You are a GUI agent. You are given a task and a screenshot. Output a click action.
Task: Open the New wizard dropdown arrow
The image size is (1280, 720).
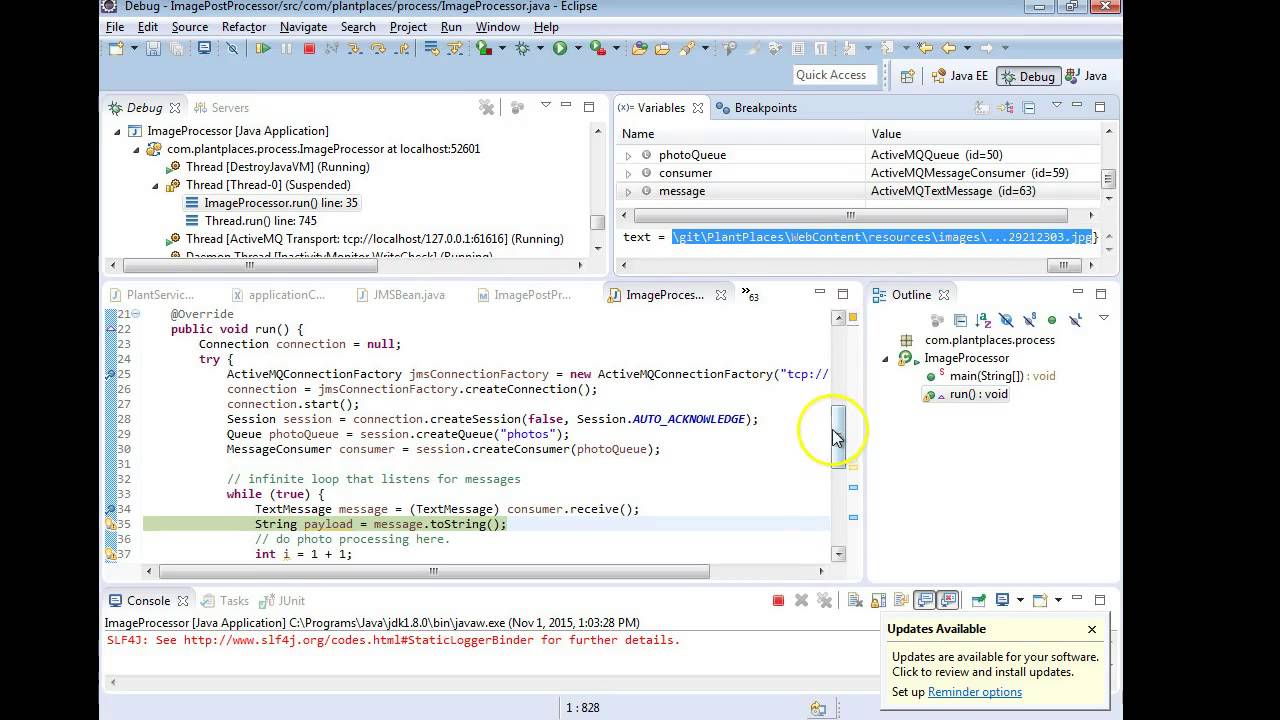tap(134, 48)
